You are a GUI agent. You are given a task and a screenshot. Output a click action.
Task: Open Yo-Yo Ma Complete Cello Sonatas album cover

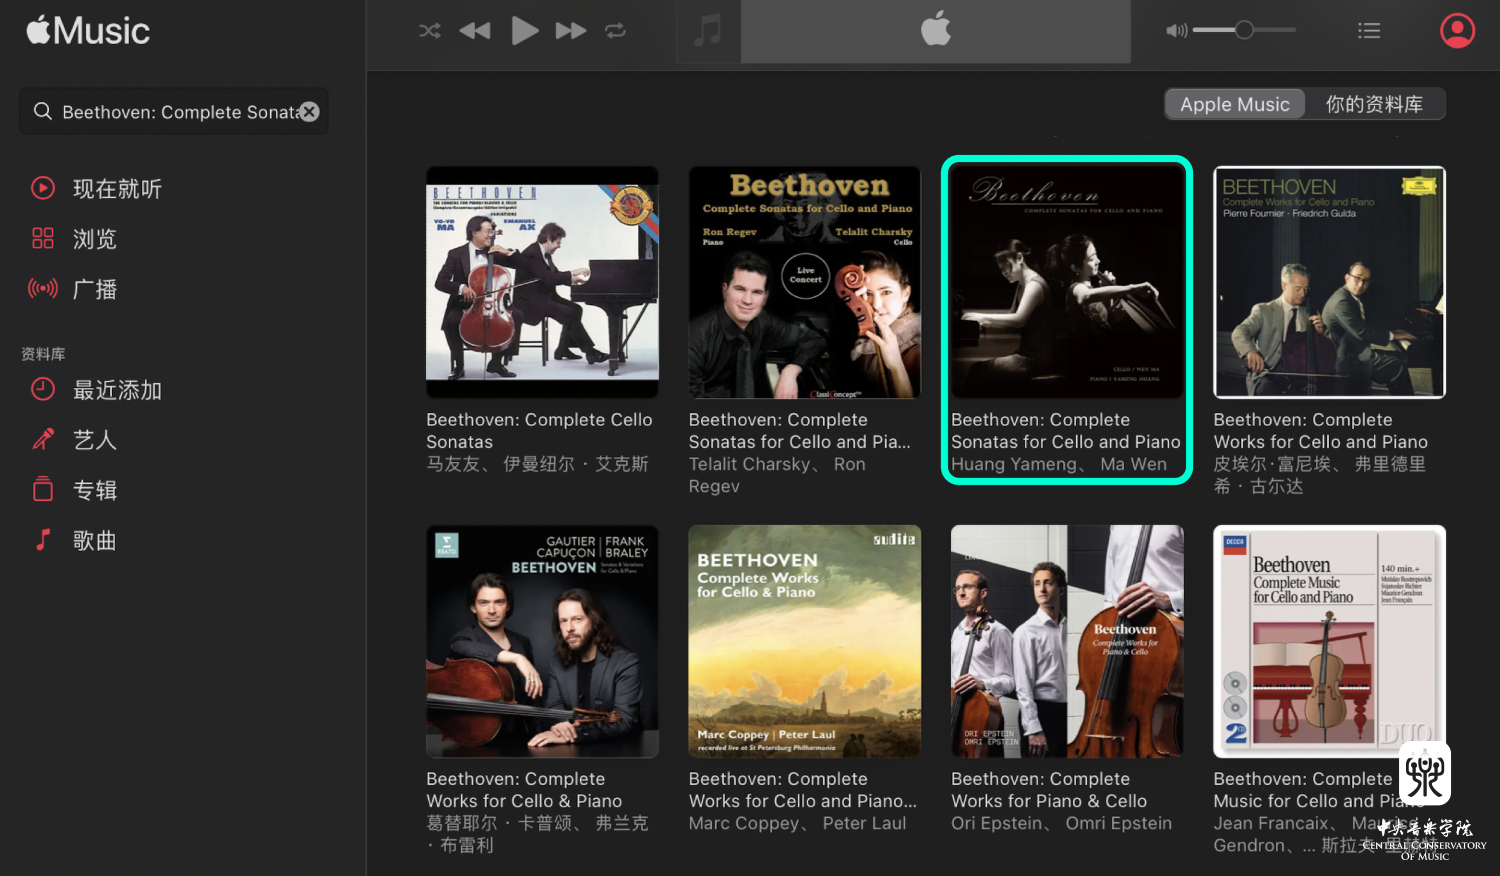(542, 283)
